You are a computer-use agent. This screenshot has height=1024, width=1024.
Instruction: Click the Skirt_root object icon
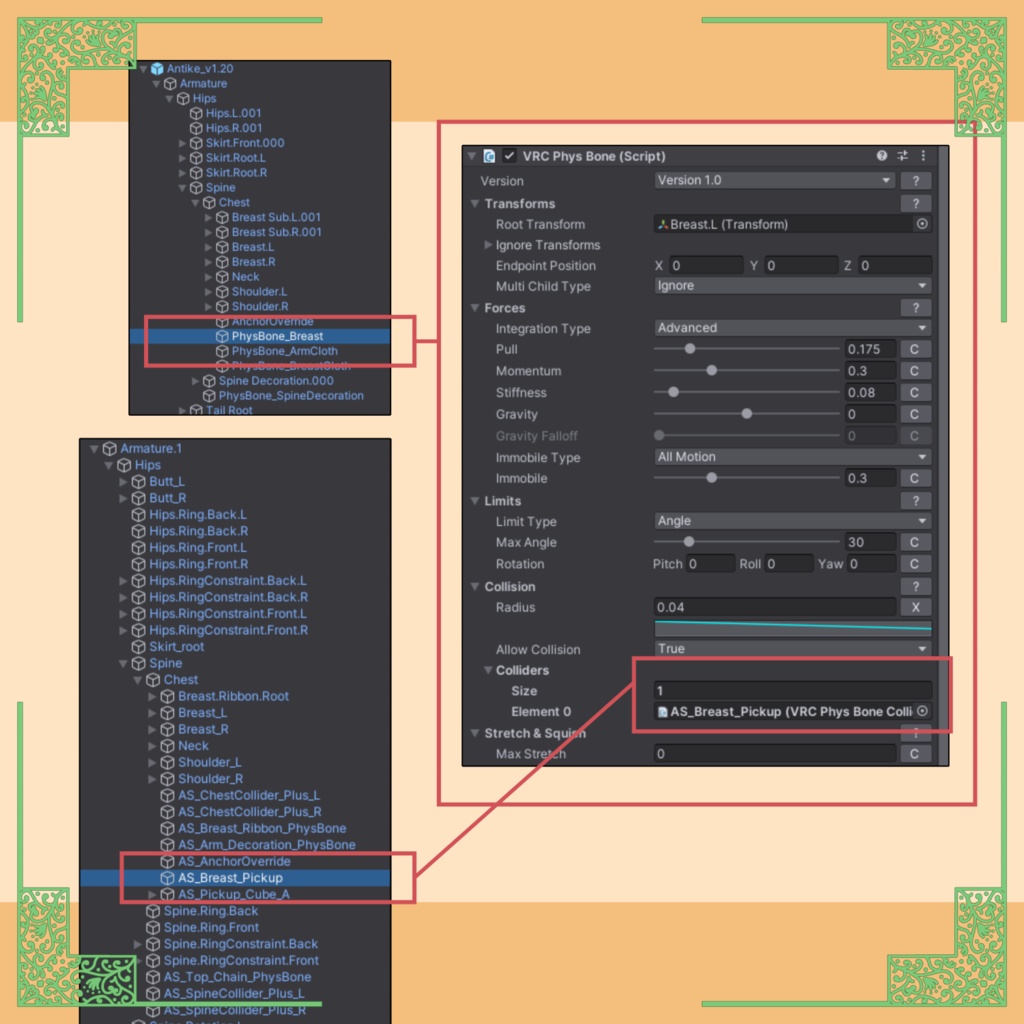click(x=138, y=647)
